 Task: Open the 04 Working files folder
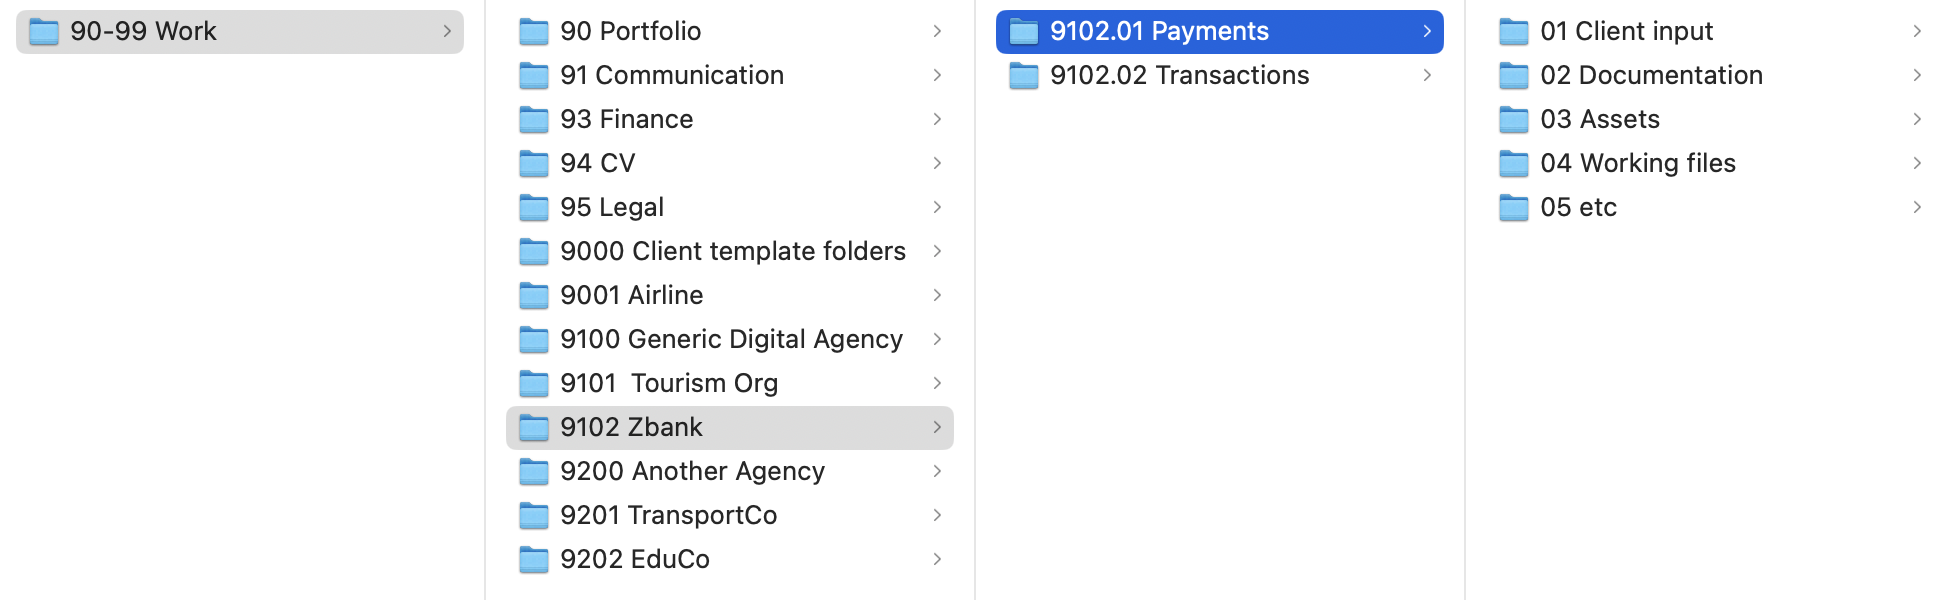coord(1637,163)
